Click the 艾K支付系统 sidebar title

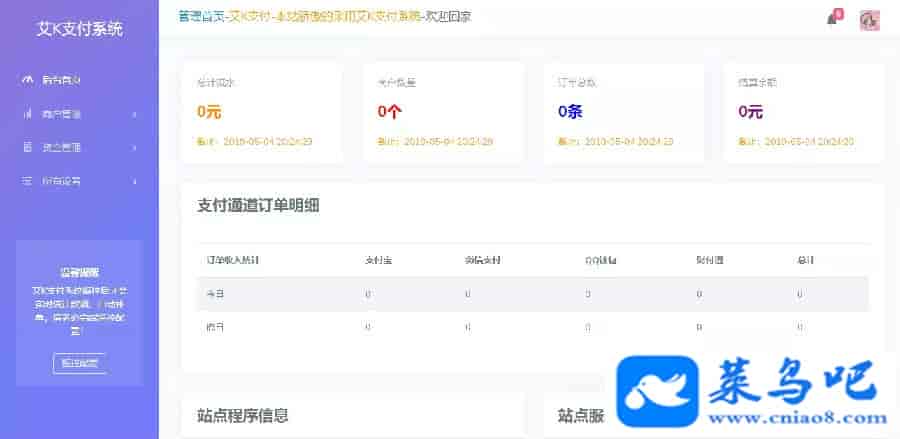click(79, 29)
